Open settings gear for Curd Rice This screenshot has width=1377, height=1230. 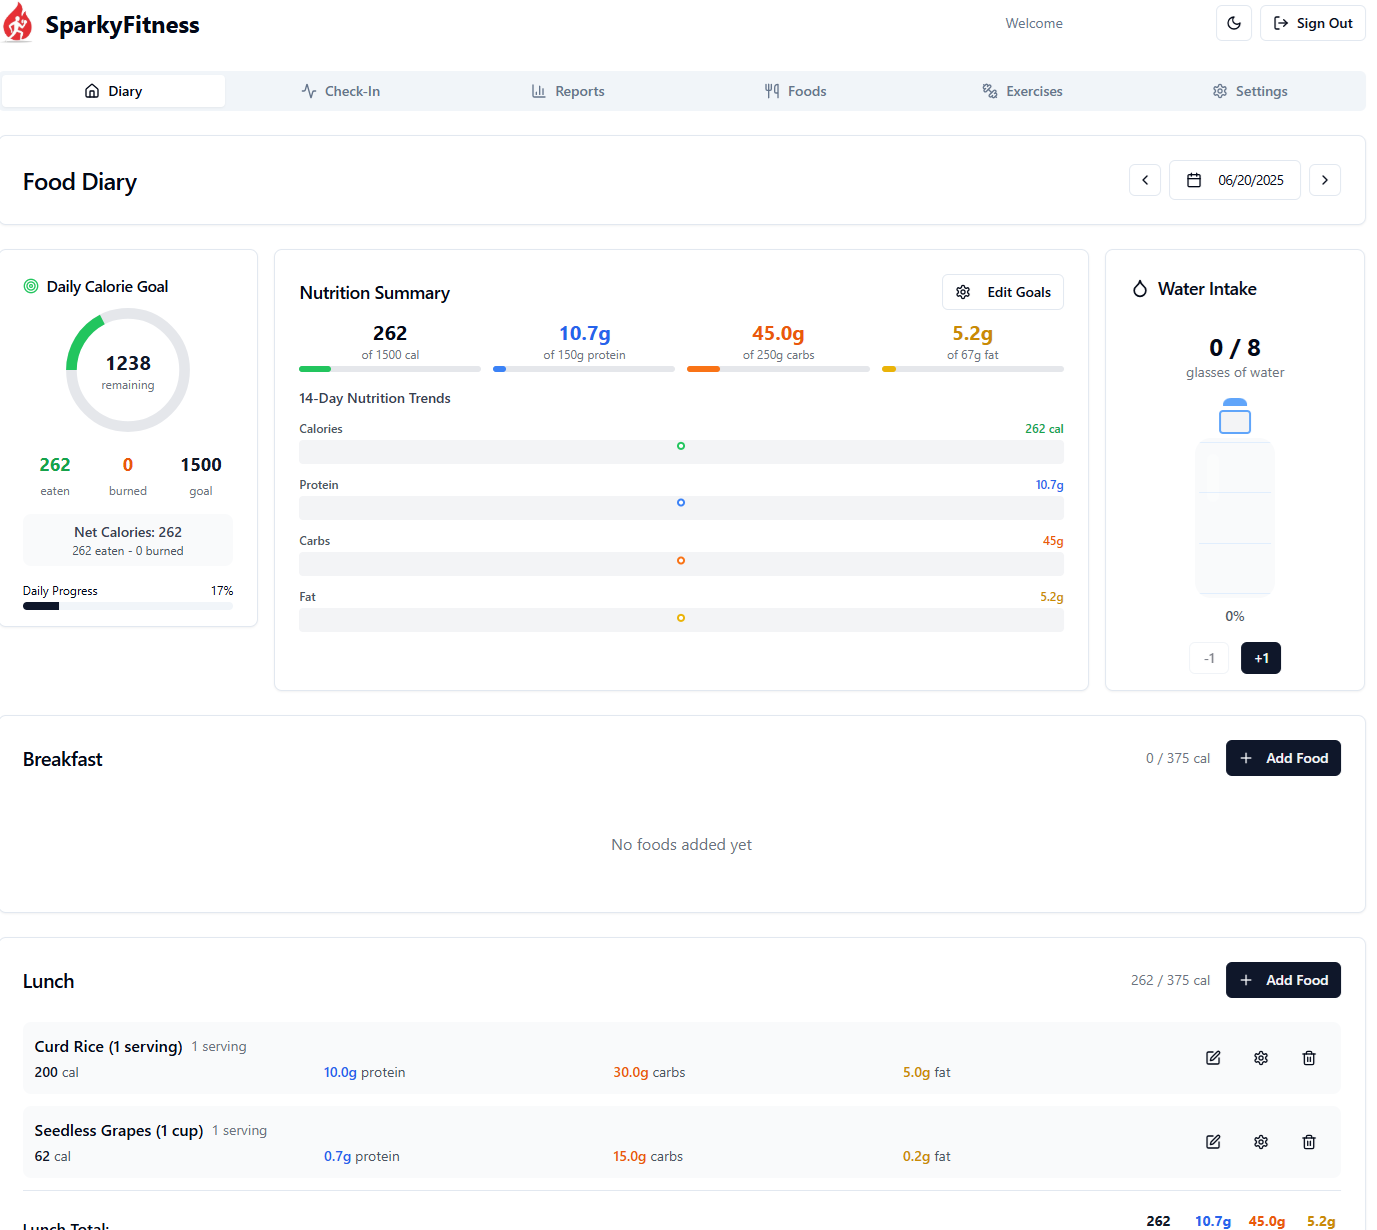point(1261,1058)
